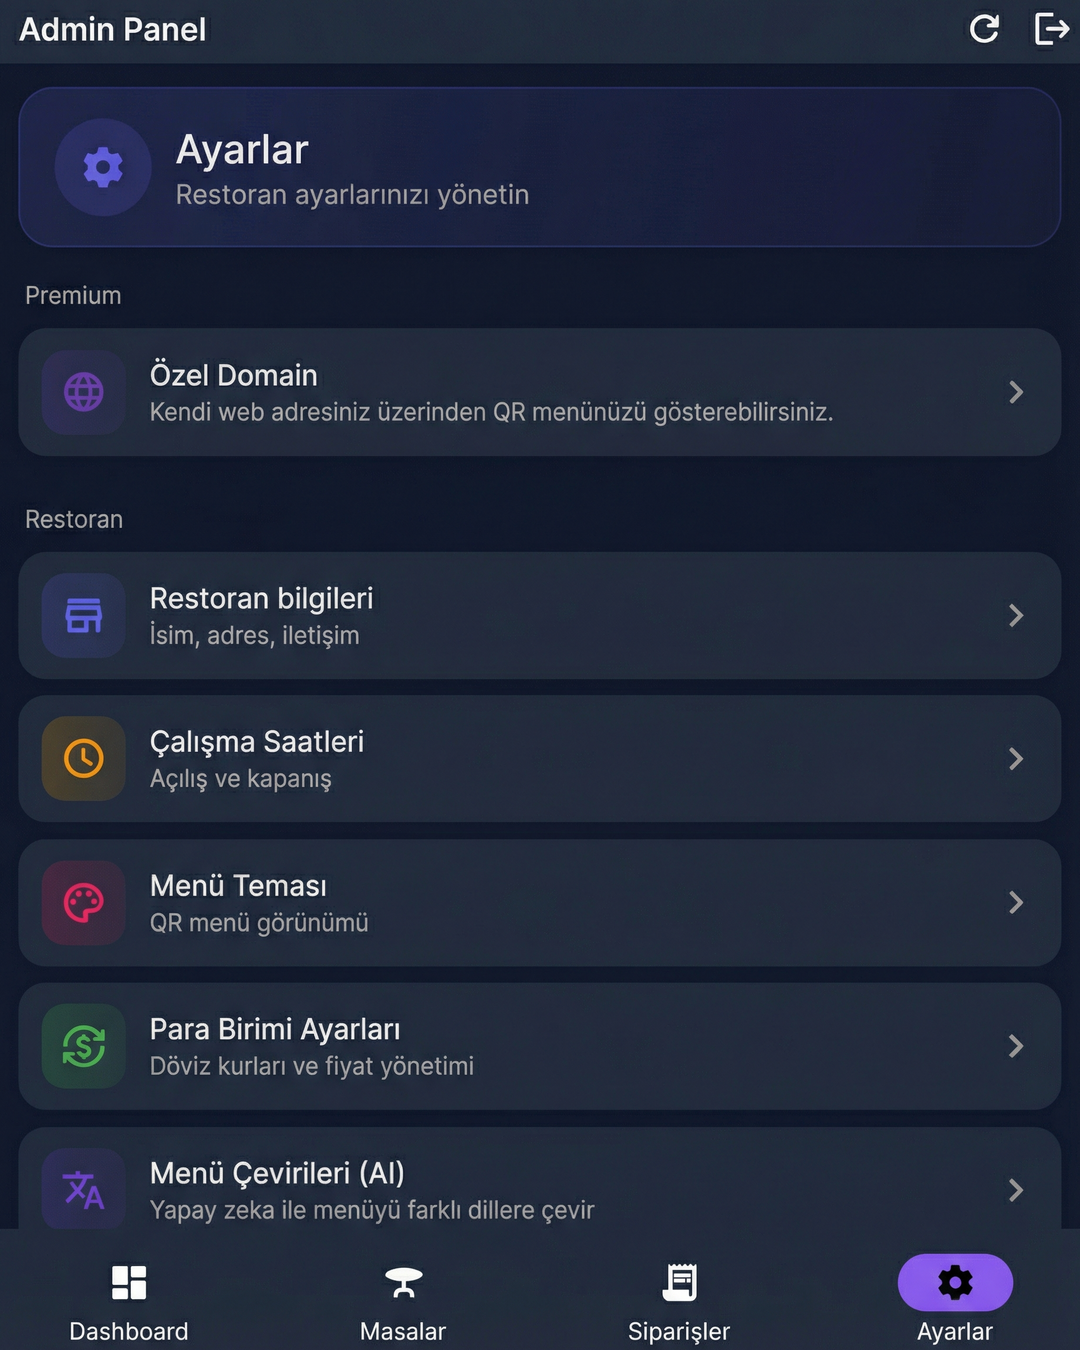Viewport: 1080px width, 1350px height.
Task: Open the Menü Çevirileri (AI) title
Action: pos(277,1173)
